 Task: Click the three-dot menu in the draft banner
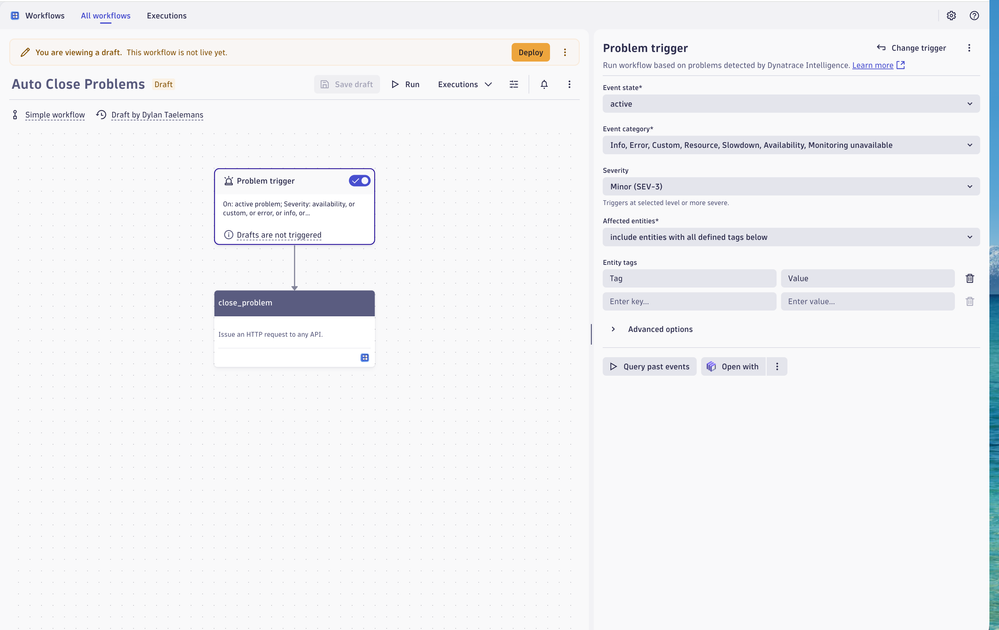564,52
